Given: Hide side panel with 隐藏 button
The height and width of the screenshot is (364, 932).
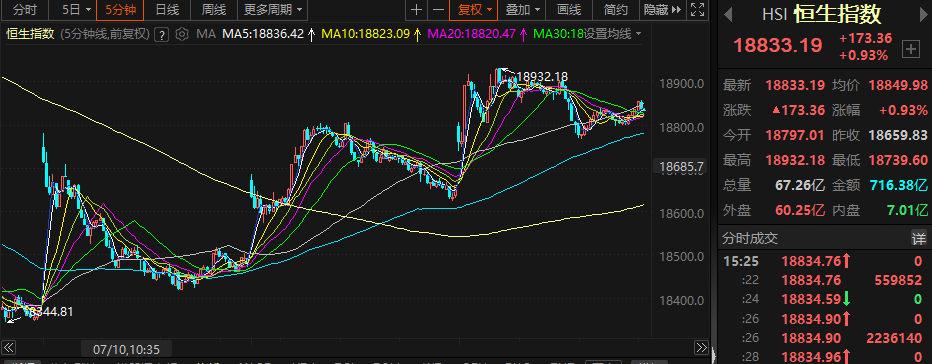Looking at the screenshot, I should pyautogui.click(x=662, y=10).
